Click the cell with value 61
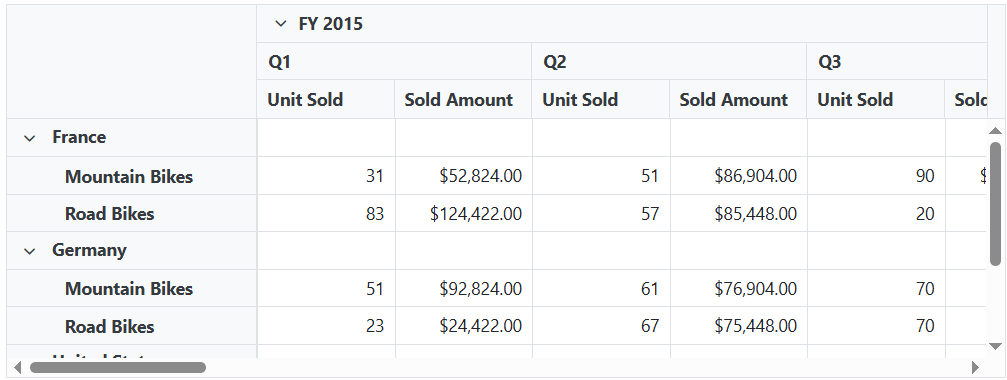The image size is (1007, 380). tap(601, 289)
